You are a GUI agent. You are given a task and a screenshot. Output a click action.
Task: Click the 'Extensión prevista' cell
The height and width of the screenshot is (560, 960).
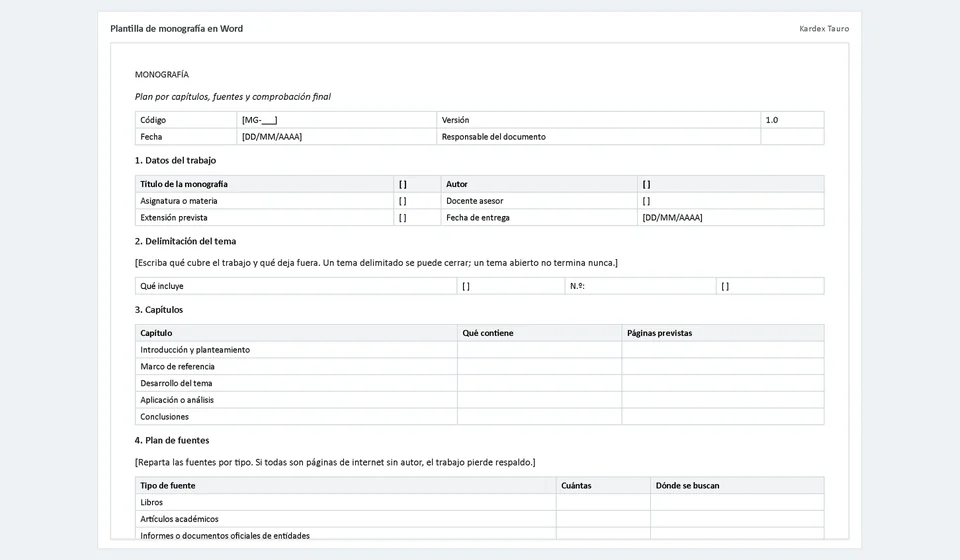264,217
